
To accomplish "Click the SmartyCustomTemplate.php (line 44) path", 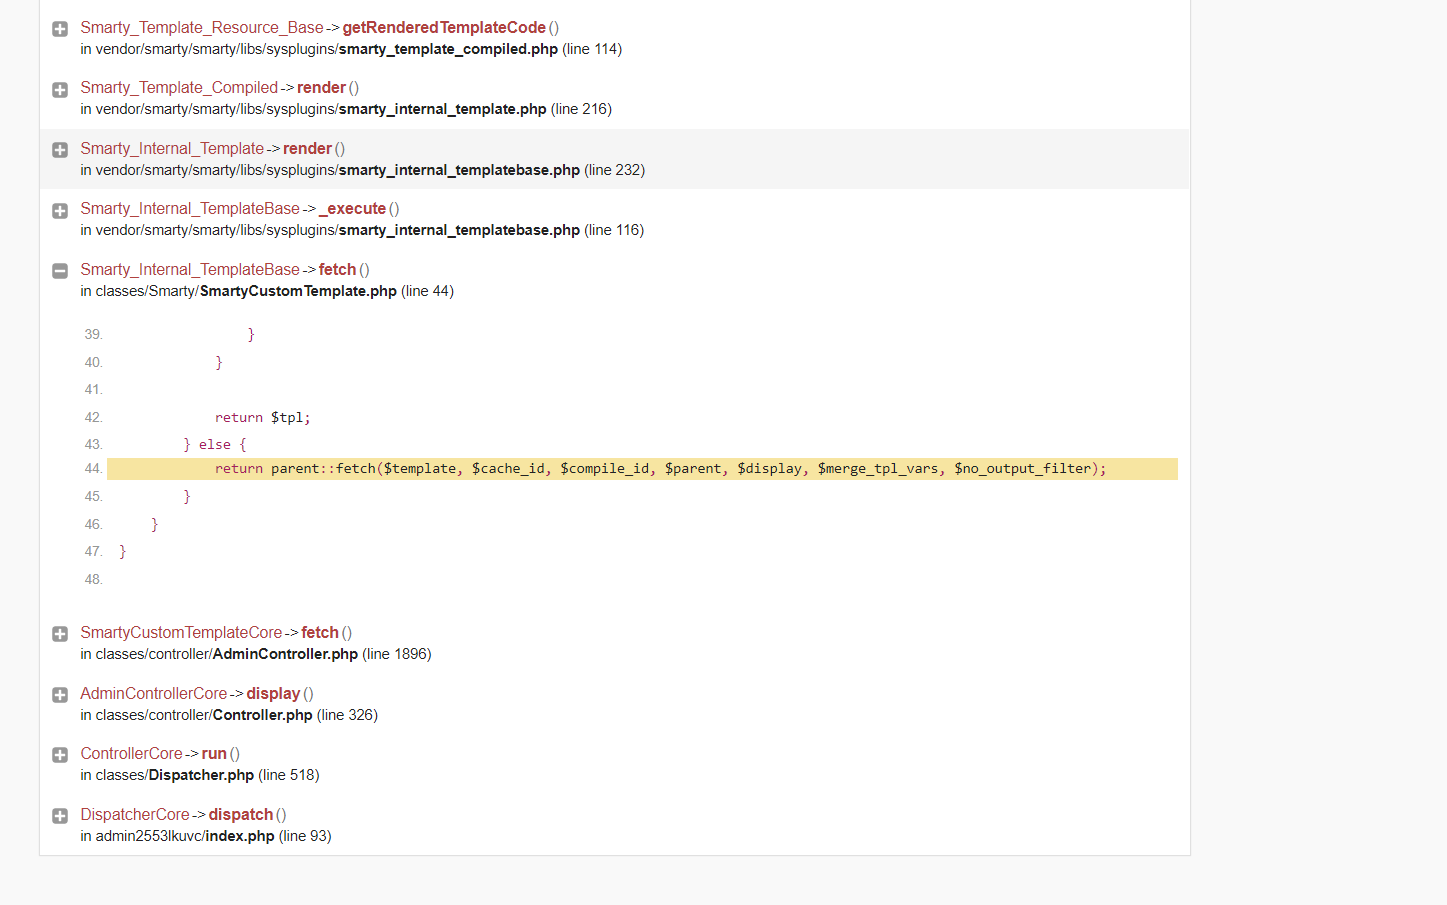I will (x=267, y=291).
